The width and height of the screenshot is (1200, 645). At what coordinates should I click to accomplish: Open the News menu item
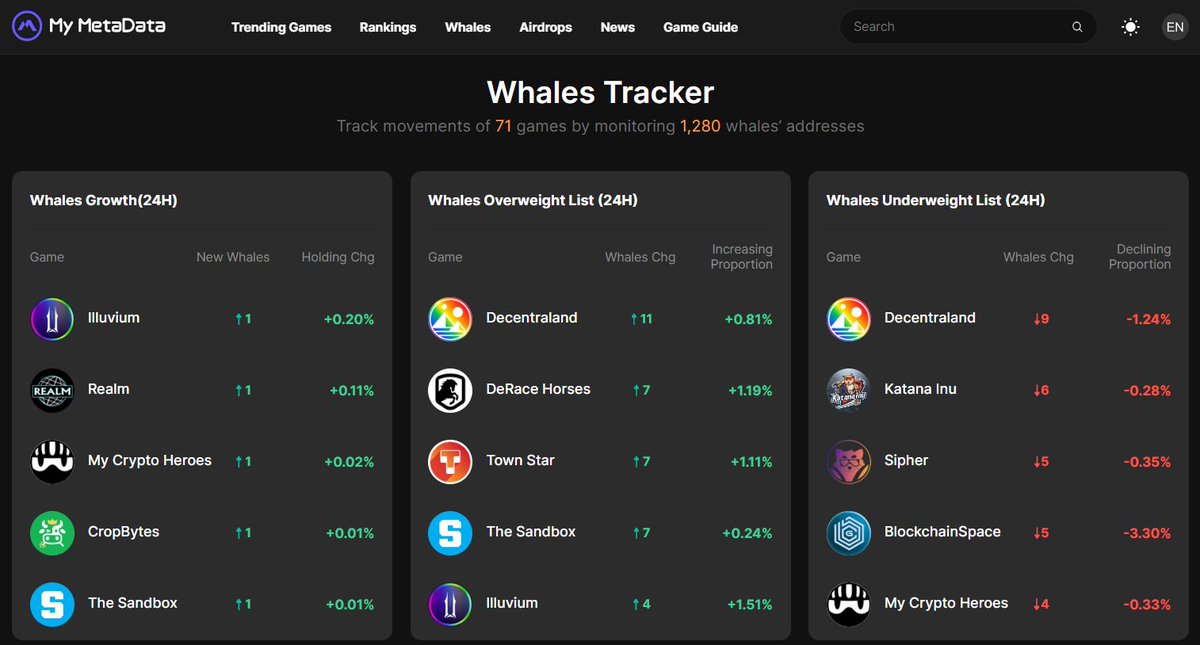[618, 27]
